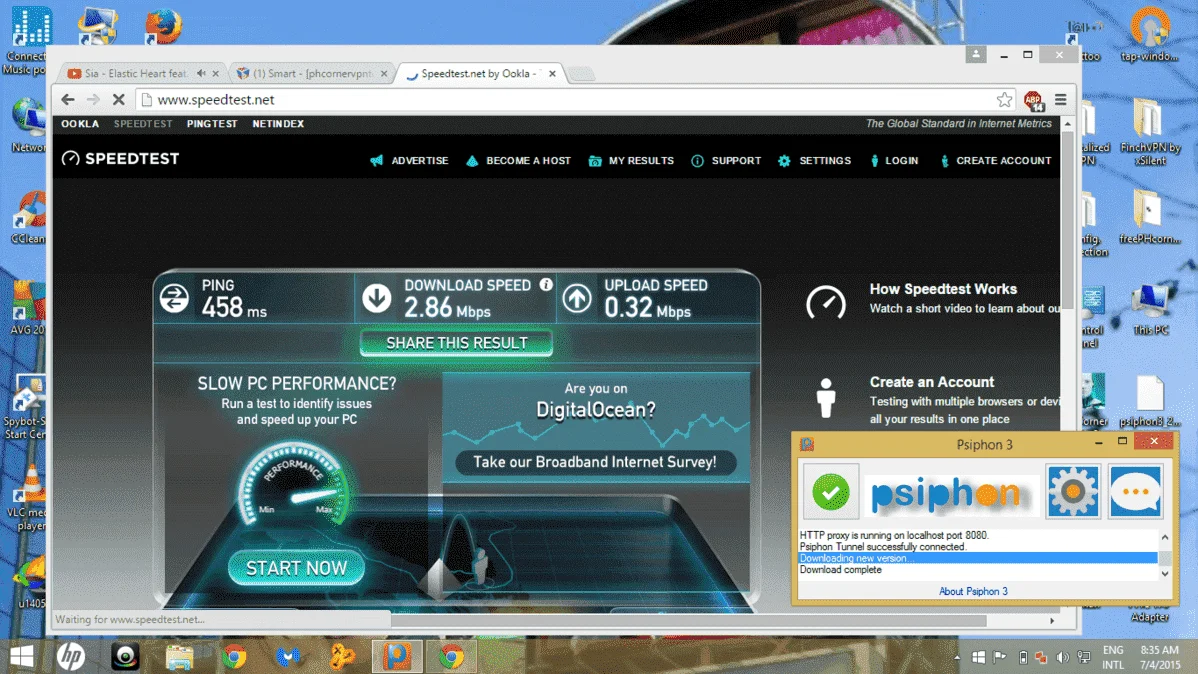Viewport: 1198px width, 674px height.
Task: Click the START NOW button
Action: tap(296, 568)
